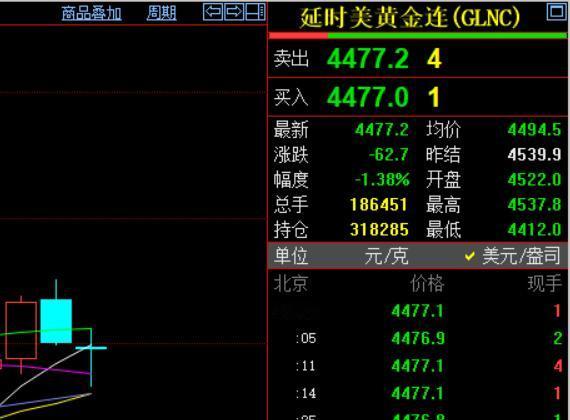Click the 单位 unit label

pyautogui.click(x=291, y=256)
